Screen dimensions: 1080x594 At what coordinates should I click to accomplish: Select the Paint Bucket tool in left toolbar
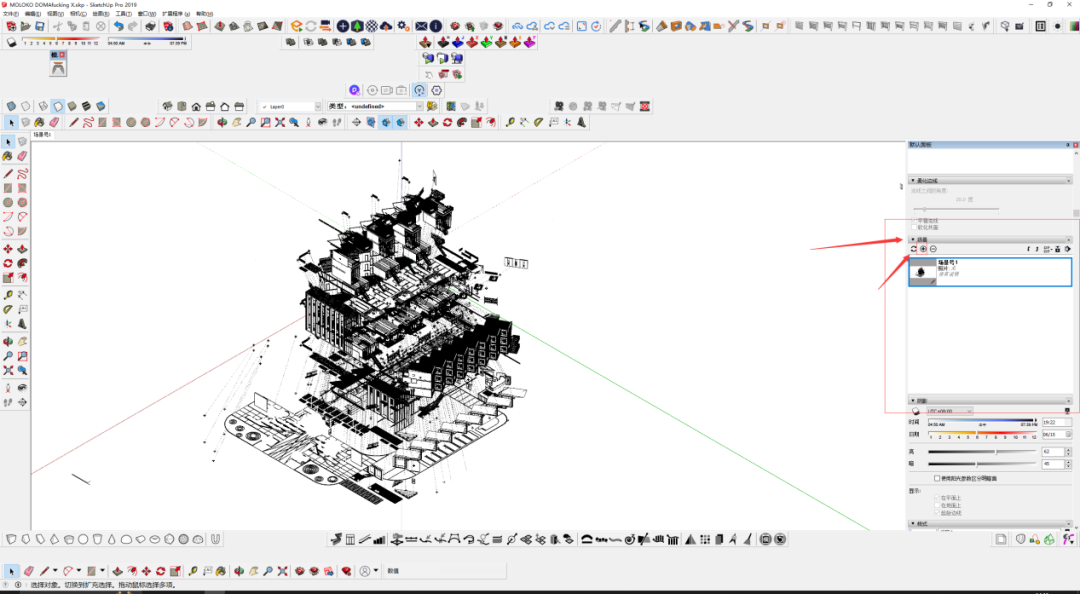point(8,156)
